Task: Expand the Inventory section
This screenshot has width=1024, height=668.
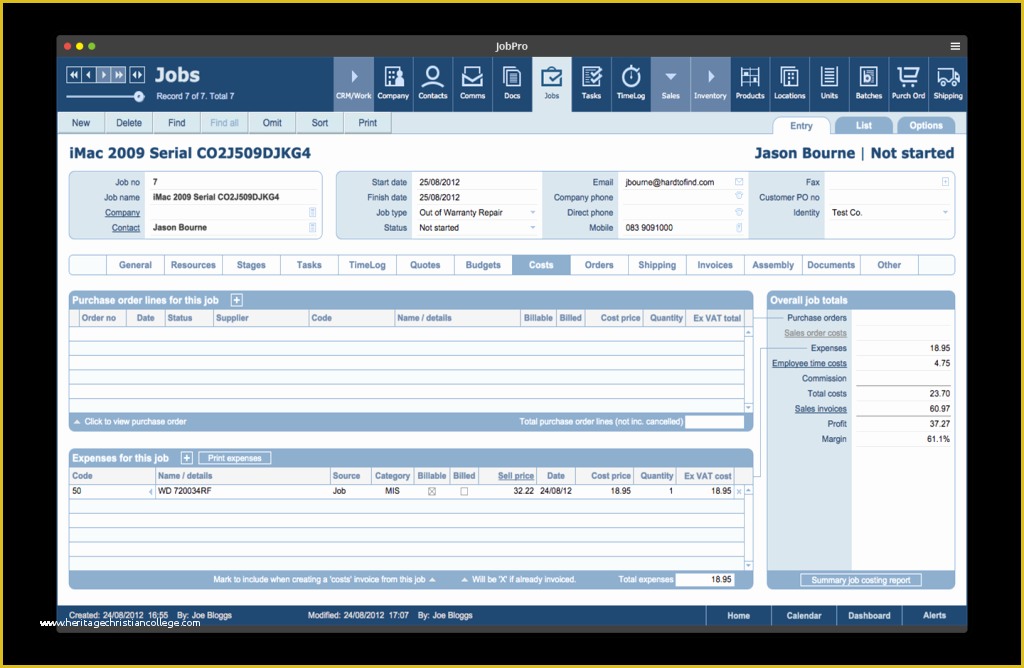Action: pos(711,84)
